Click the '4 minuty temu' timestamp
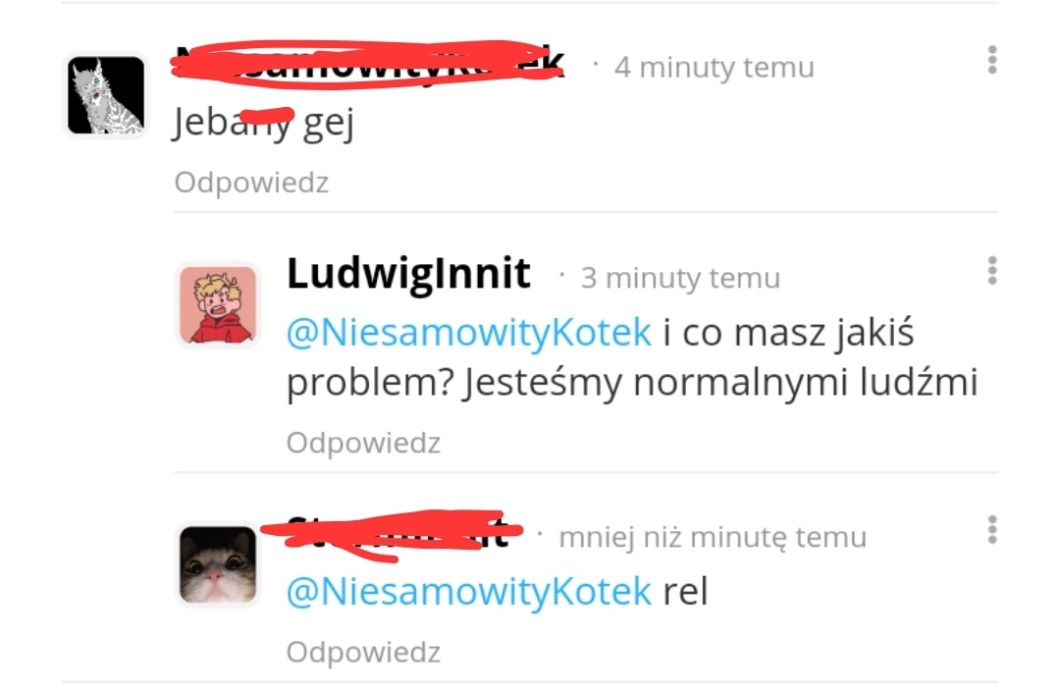This screenshot has height=689, width=1060. pos(714,68)
